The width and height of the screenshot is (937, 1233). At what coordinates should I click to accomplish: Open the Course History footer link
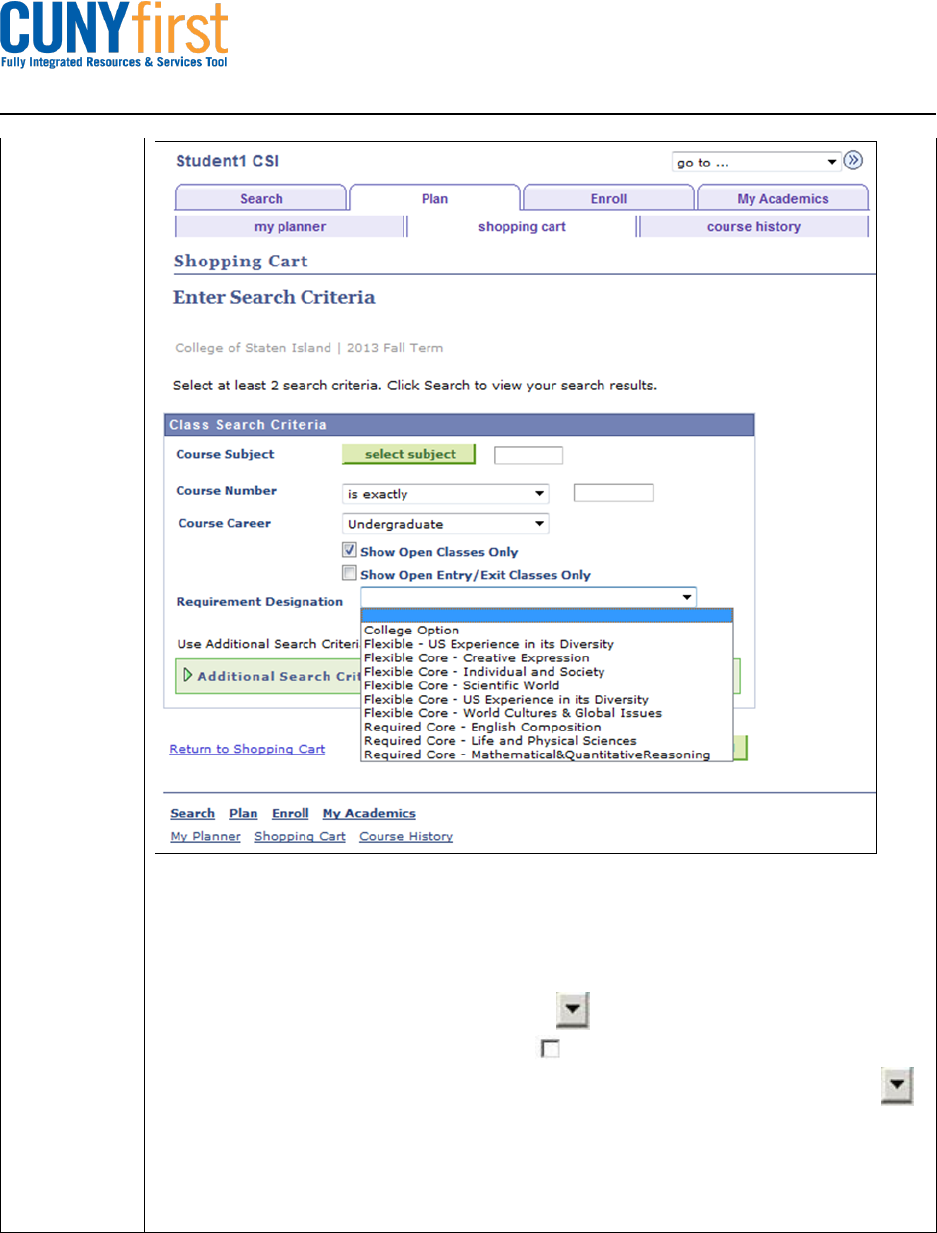406,836
